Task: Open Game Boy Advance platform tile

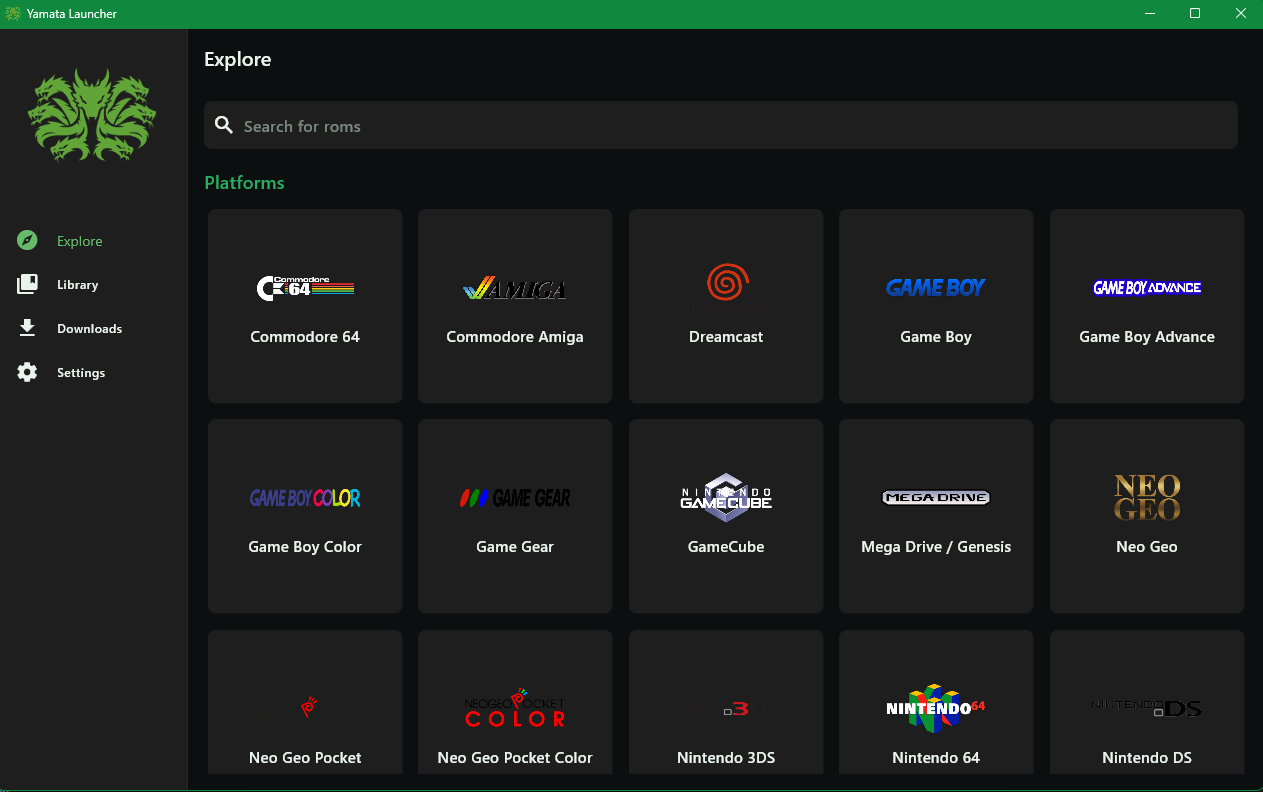Action: tap(1147, 306)
